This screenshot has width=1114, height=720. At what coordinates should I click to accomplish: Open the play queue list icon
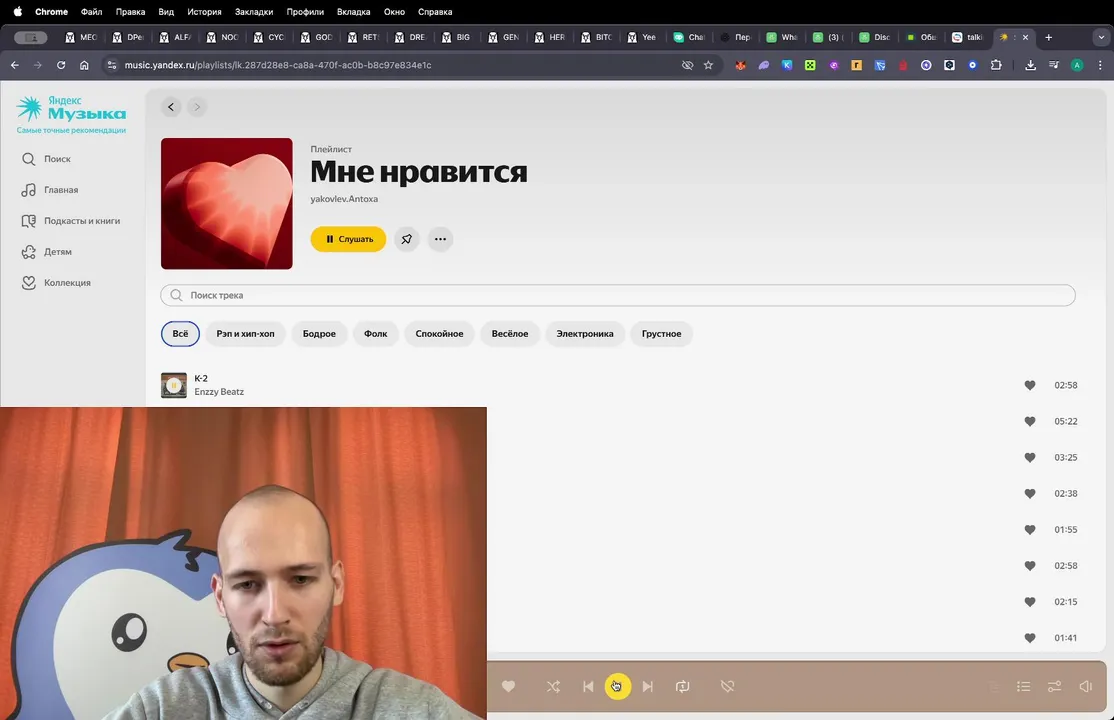click(1023, 687)
